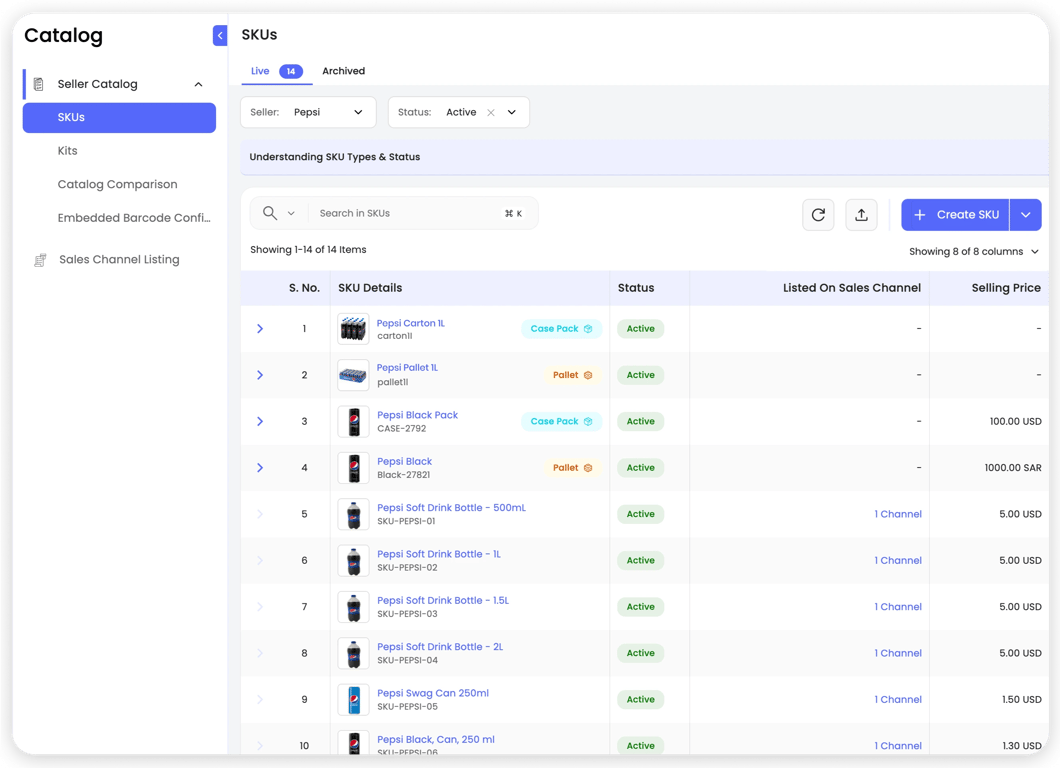This screenshot has height=768, width=1060.
Task: Click Pepsi Pallet 1L product image
Action: click(353, 375)
